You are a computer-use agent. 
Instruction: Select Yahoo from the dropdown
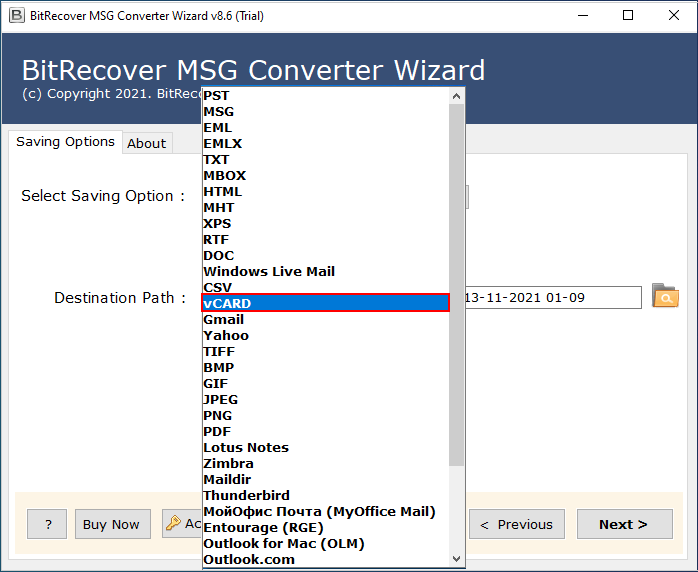pyautogui.click(x=326, y=336)
